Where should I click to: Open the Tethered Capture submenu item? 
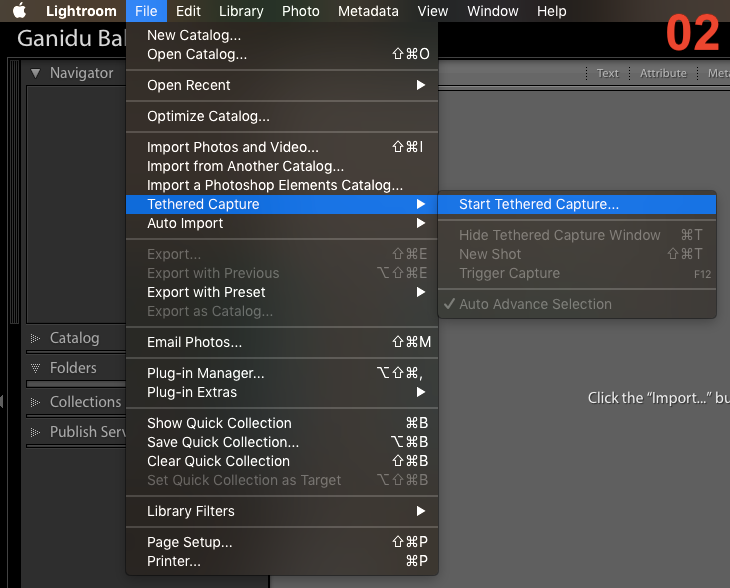click(282, 204)
